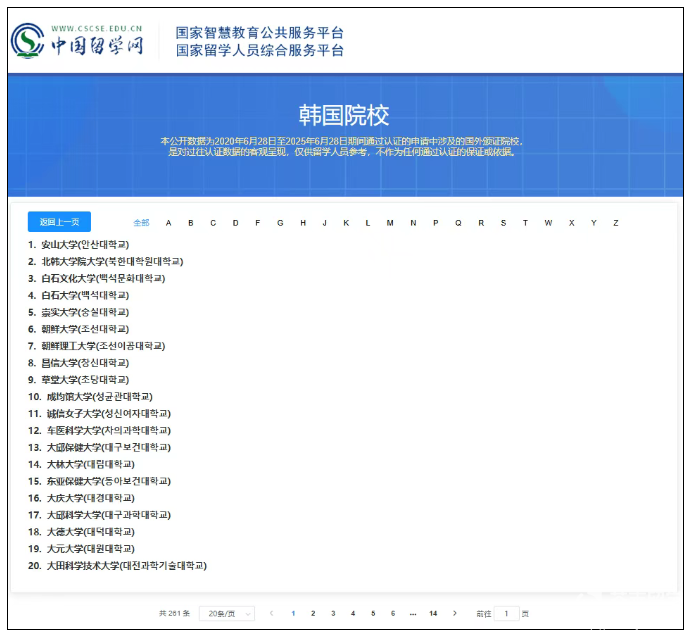Click the 中国留学网 logo
This screenshot has width=693, height=641.
(78, 42)
